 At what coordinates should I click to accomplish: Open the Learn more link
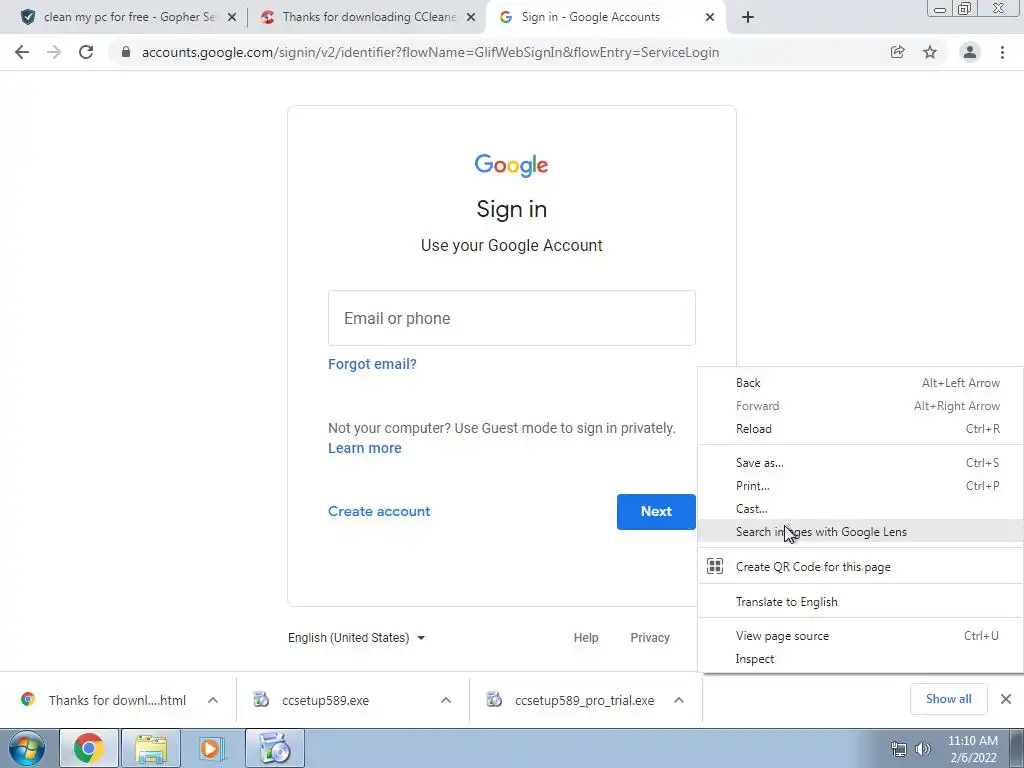pyautogui.click(x=364, y=448)
